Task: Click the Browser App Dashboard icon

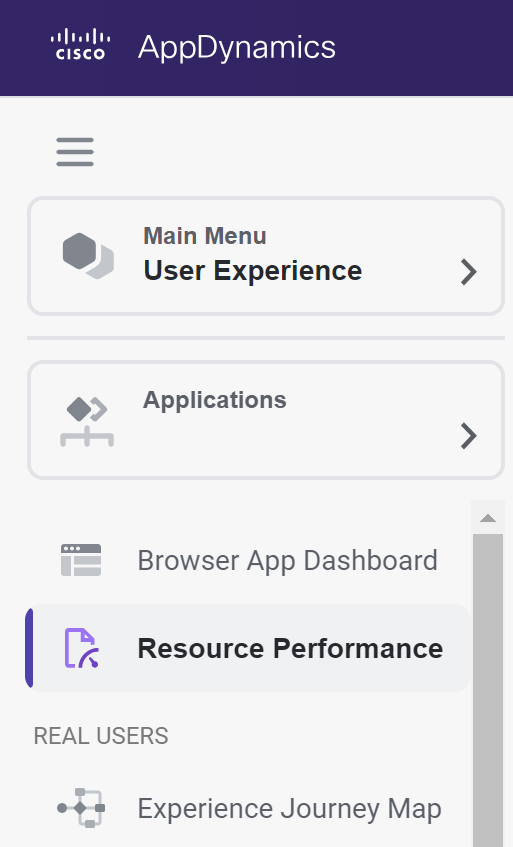Action: click(x=81, y=560)
